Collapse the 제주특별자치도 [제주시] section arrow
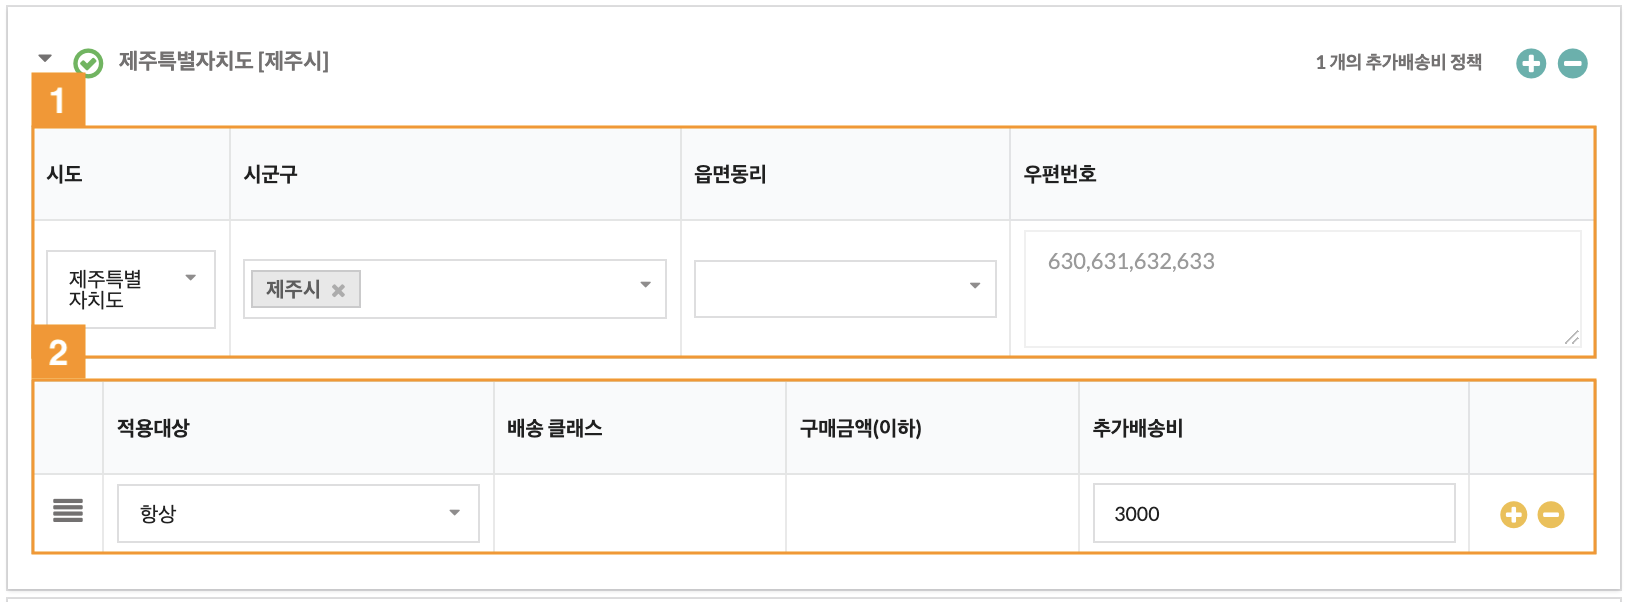The width and height of the screenshot is (1630, 602). 45,58
